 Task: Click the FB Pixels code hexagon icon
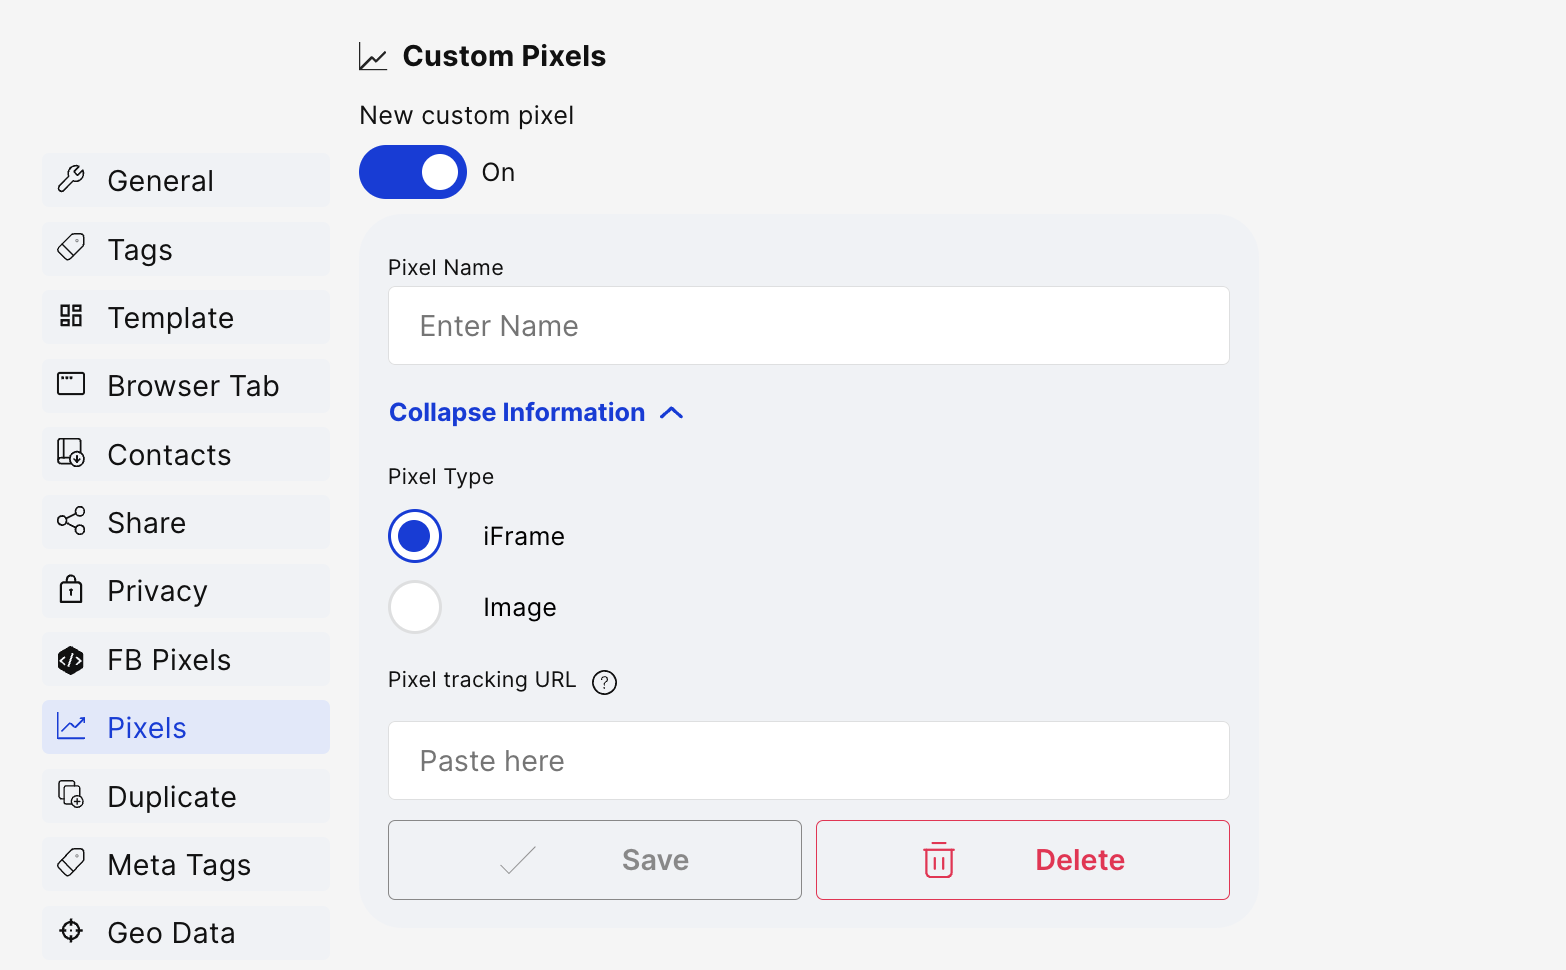pos(71,660)
